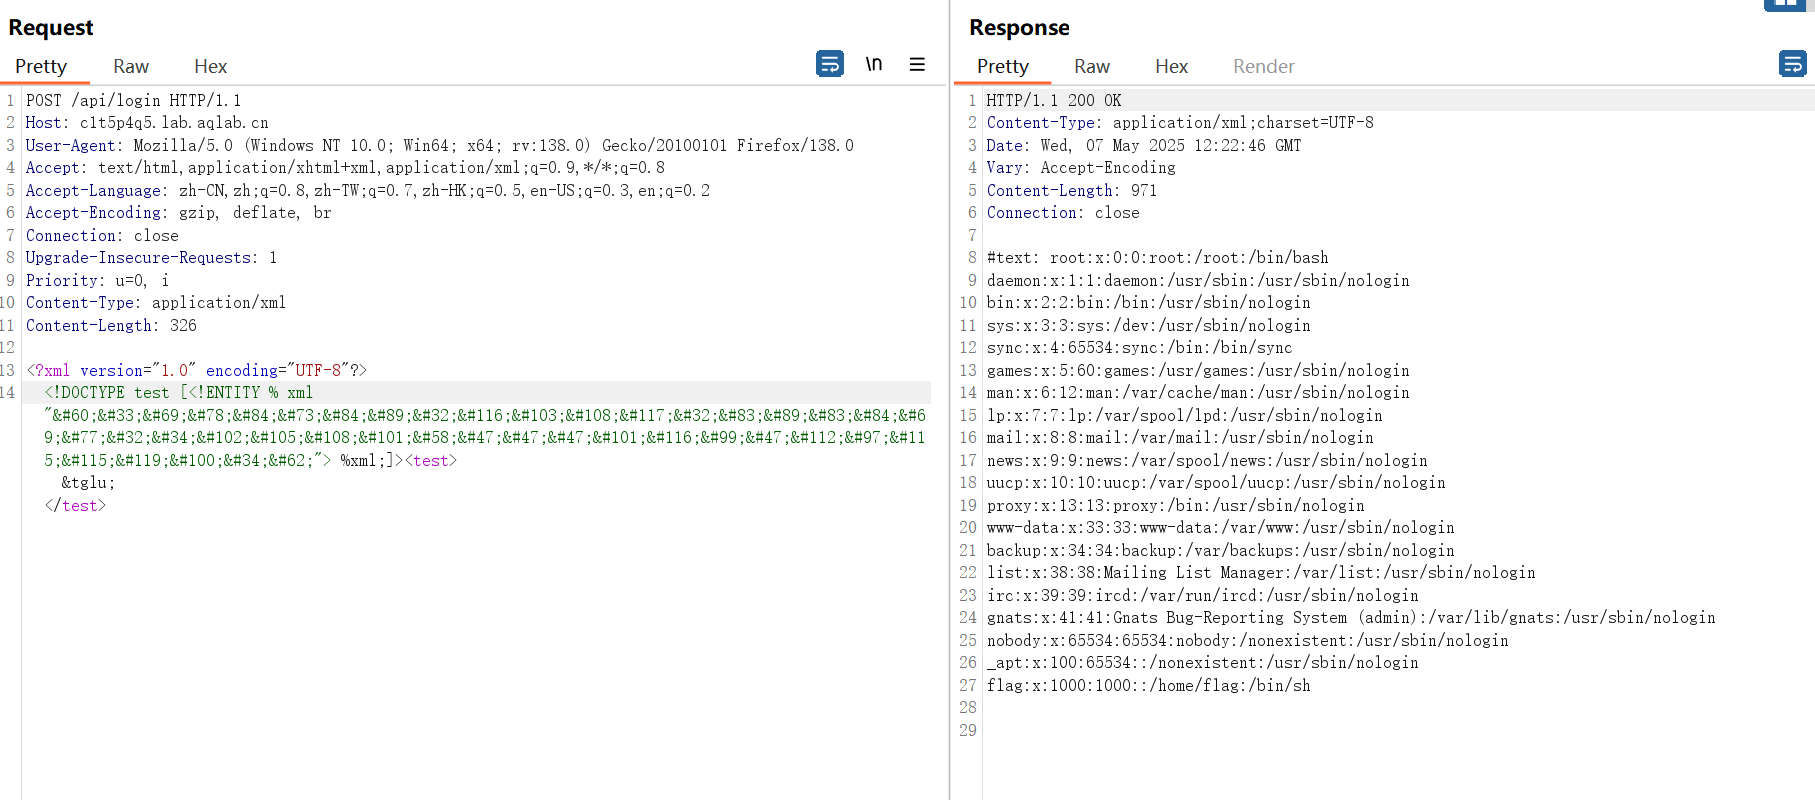Click the 'flag:x:1000:1000::/home/flag' line
Viewport: 1815px width, 800px height.
click(x=1149, y=686)
